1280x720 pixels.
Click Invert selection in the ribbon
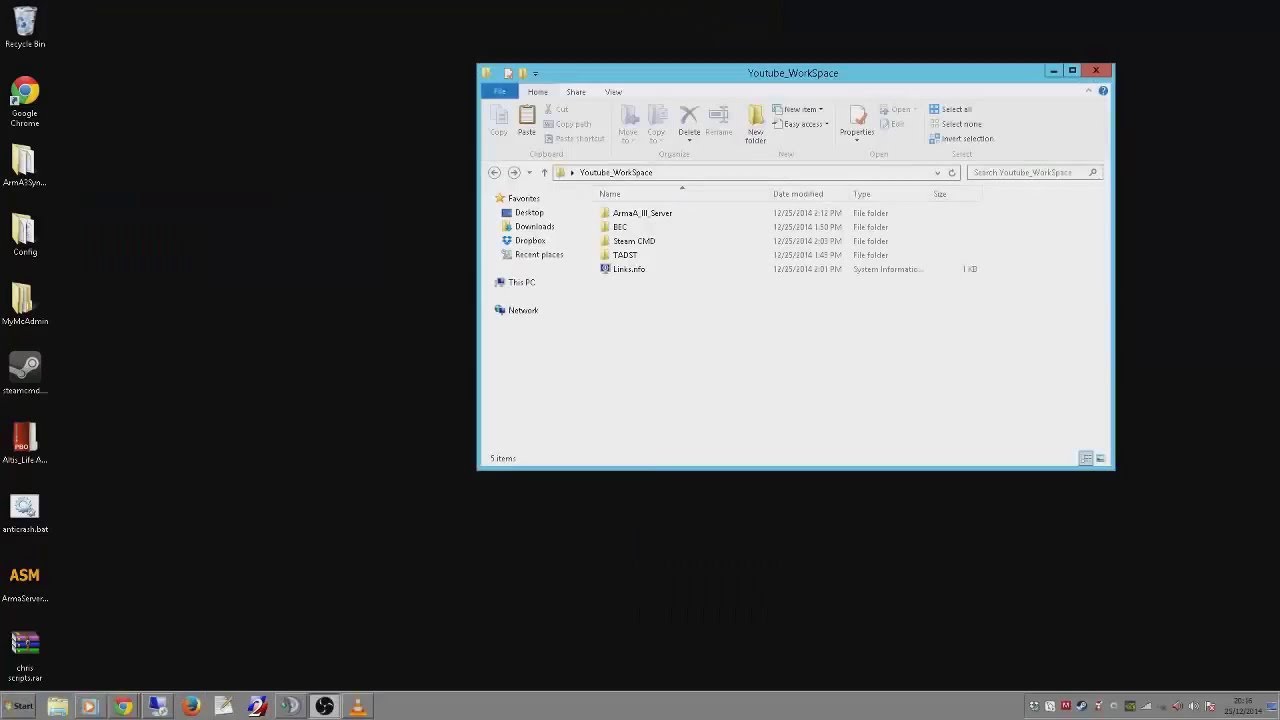962,139
